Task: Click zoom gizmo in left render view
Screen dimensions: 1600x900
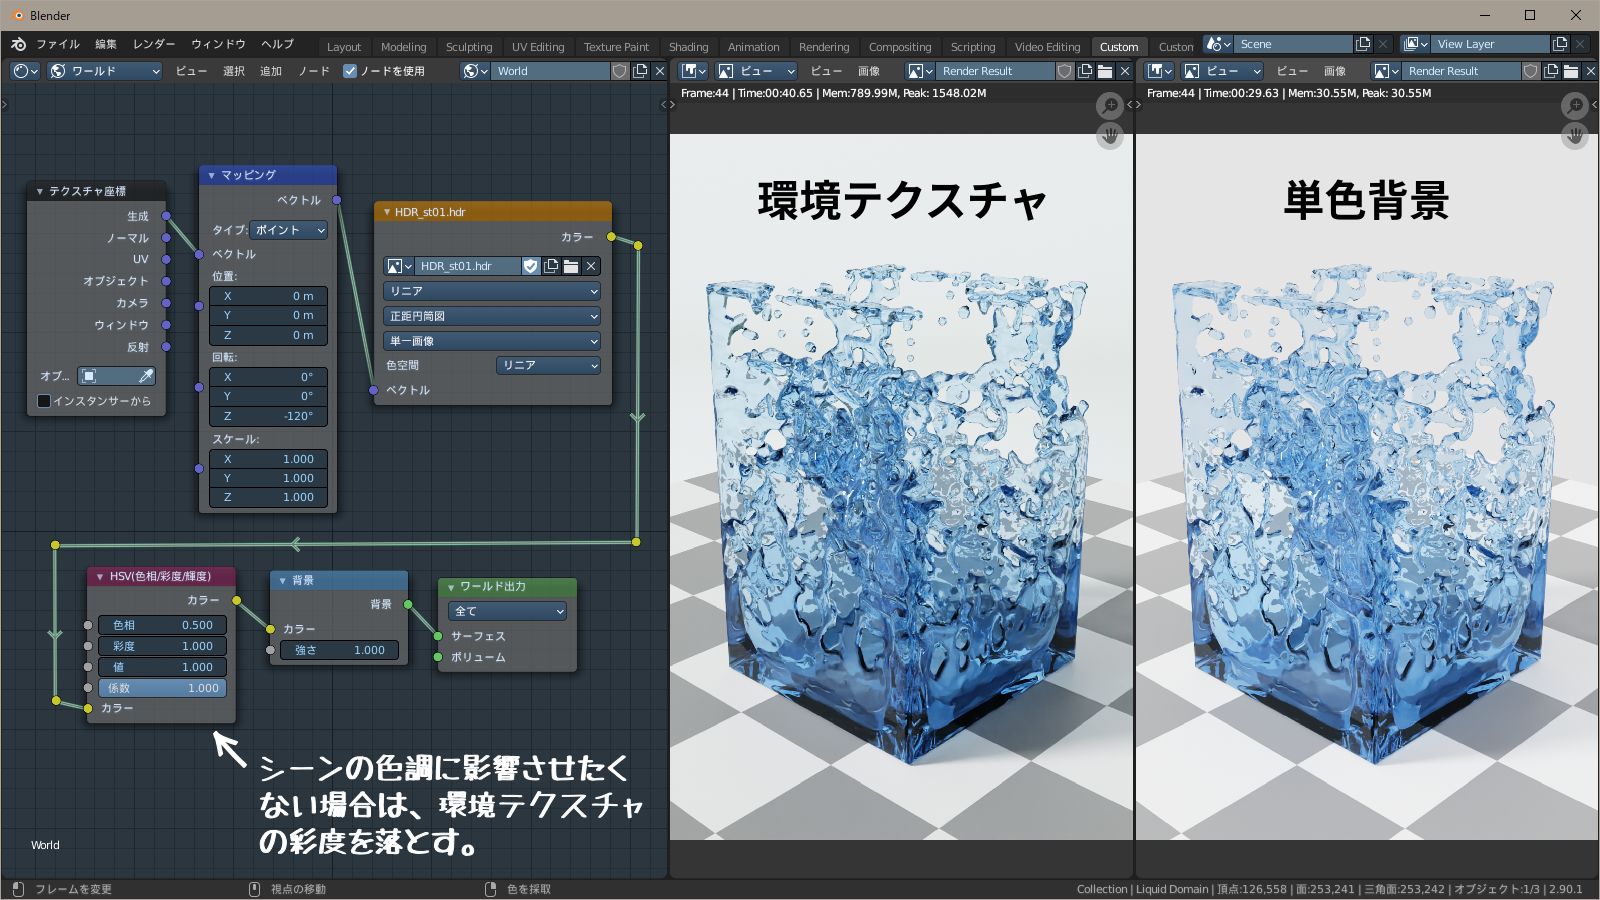Action: 1109,105
